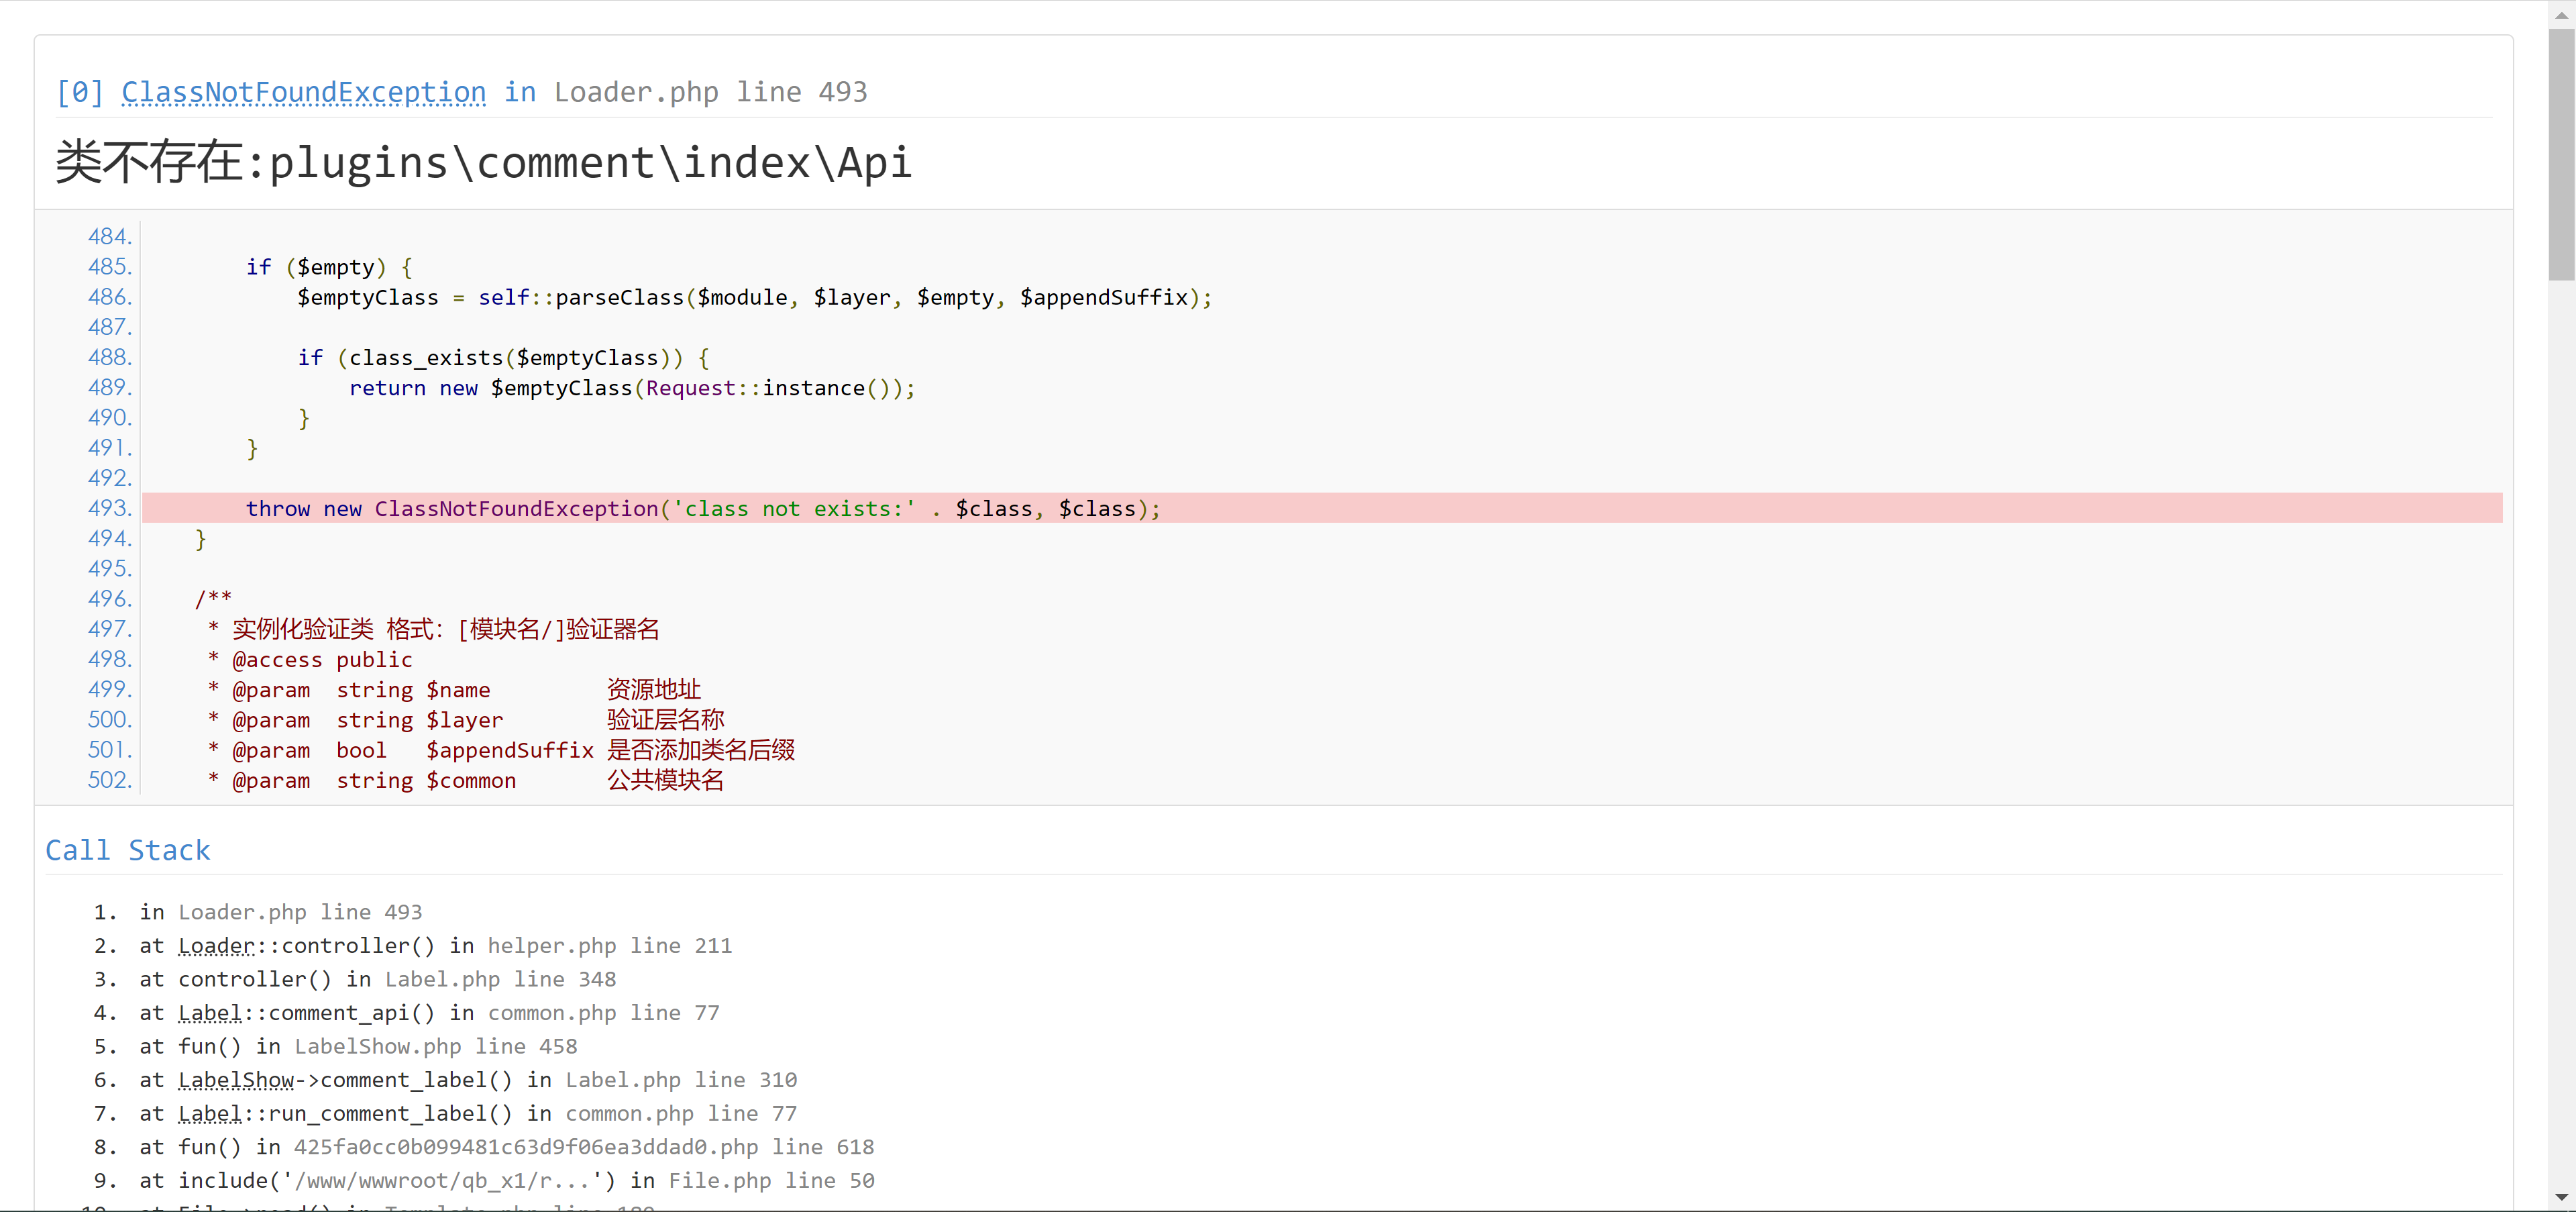Click stack entry 8 with hashed php file line 618
The width and height of the screenshot is (2576, 1212).
click(x=584, y=1147)
